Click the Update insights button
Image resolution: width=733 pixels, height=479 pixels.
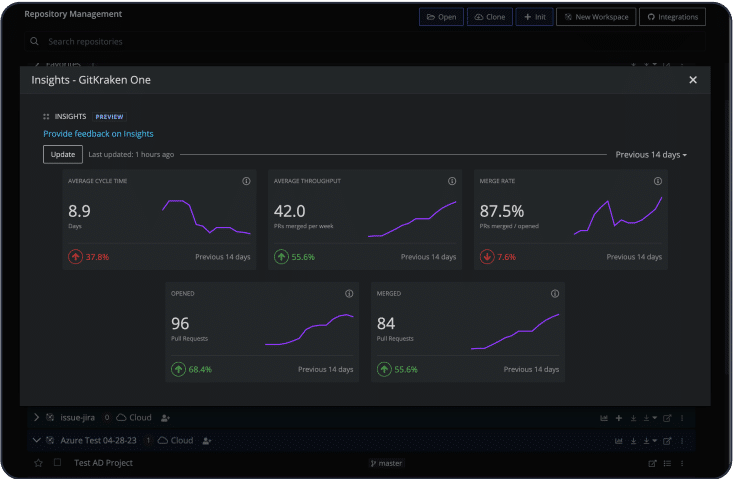coord(63,154)
